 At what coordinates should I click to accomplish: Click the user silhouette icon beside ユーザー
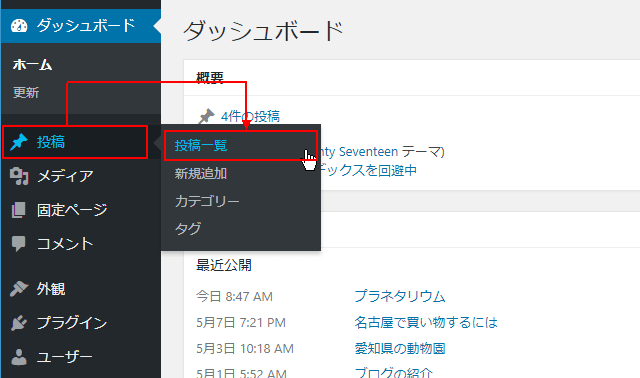pyautogui.click(x=19, y=357)
